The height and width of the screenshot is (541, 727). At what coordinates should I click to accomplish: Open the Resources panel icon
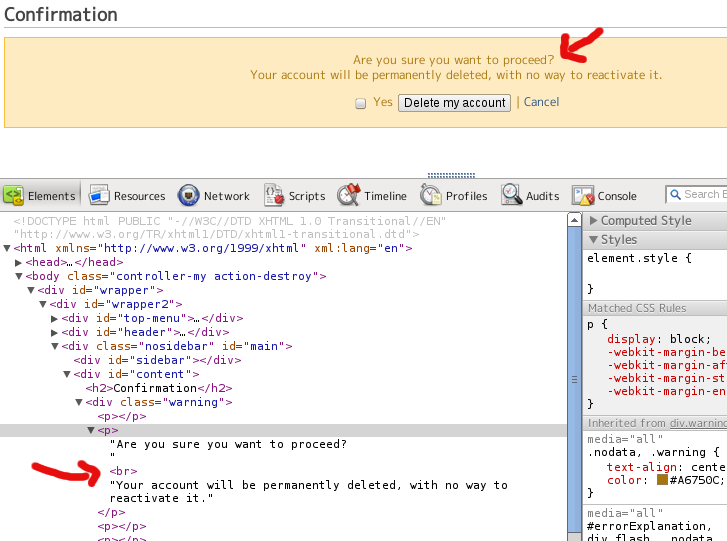pyautogui.click(x=99, y=195)
